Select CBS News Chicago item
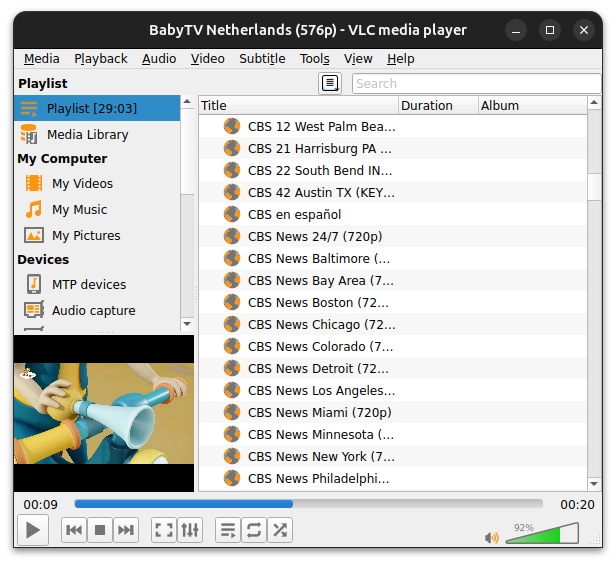This screenshot has width=616, height=564. (393, 324)
